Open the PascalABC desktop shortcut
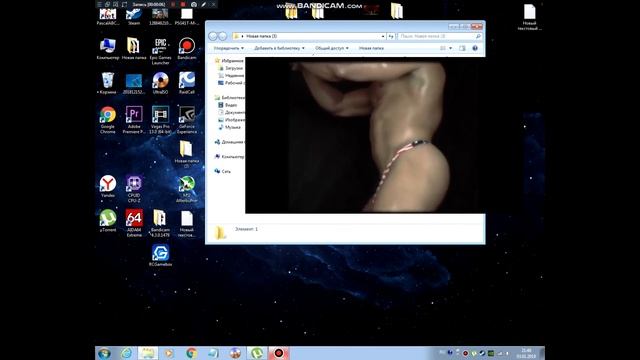Viewport: 640px width, 360px height. point(108,17)
